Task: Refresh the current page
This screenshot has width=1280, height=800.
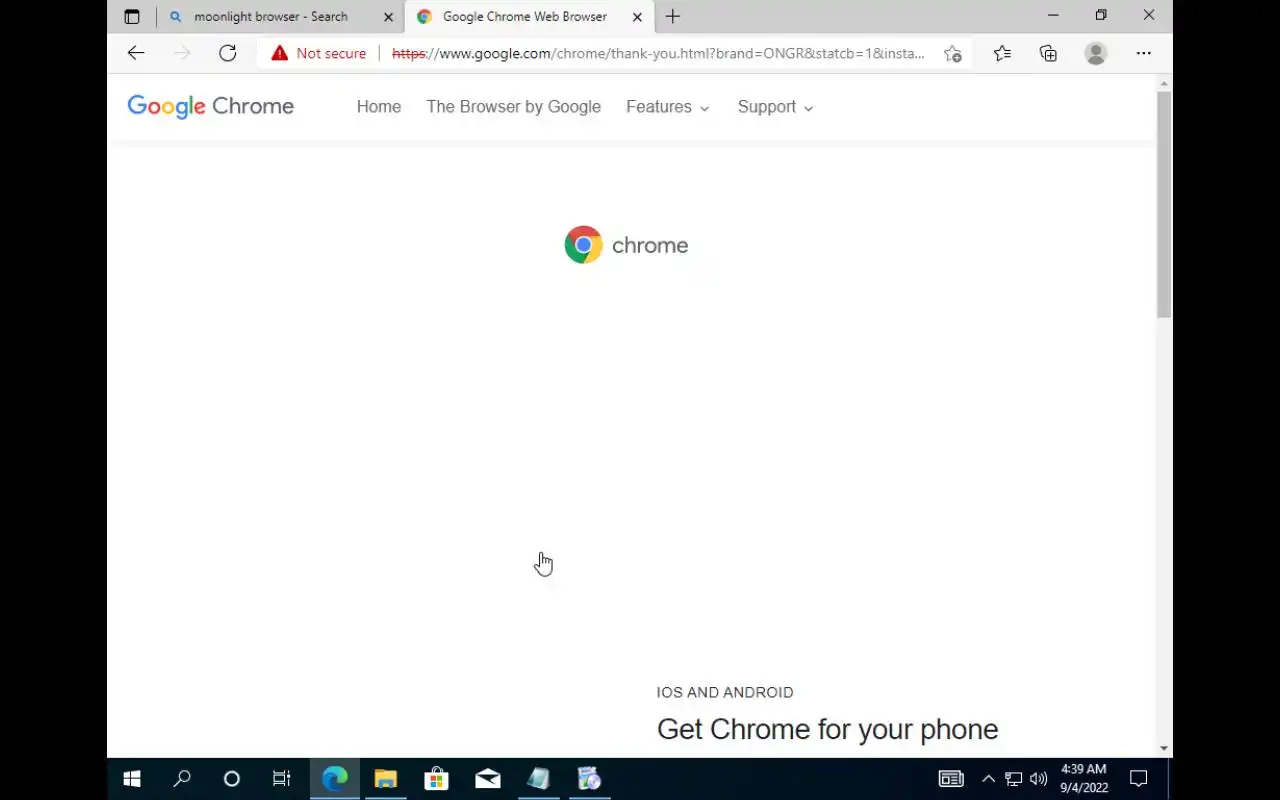Action: (x=228, y=53)
